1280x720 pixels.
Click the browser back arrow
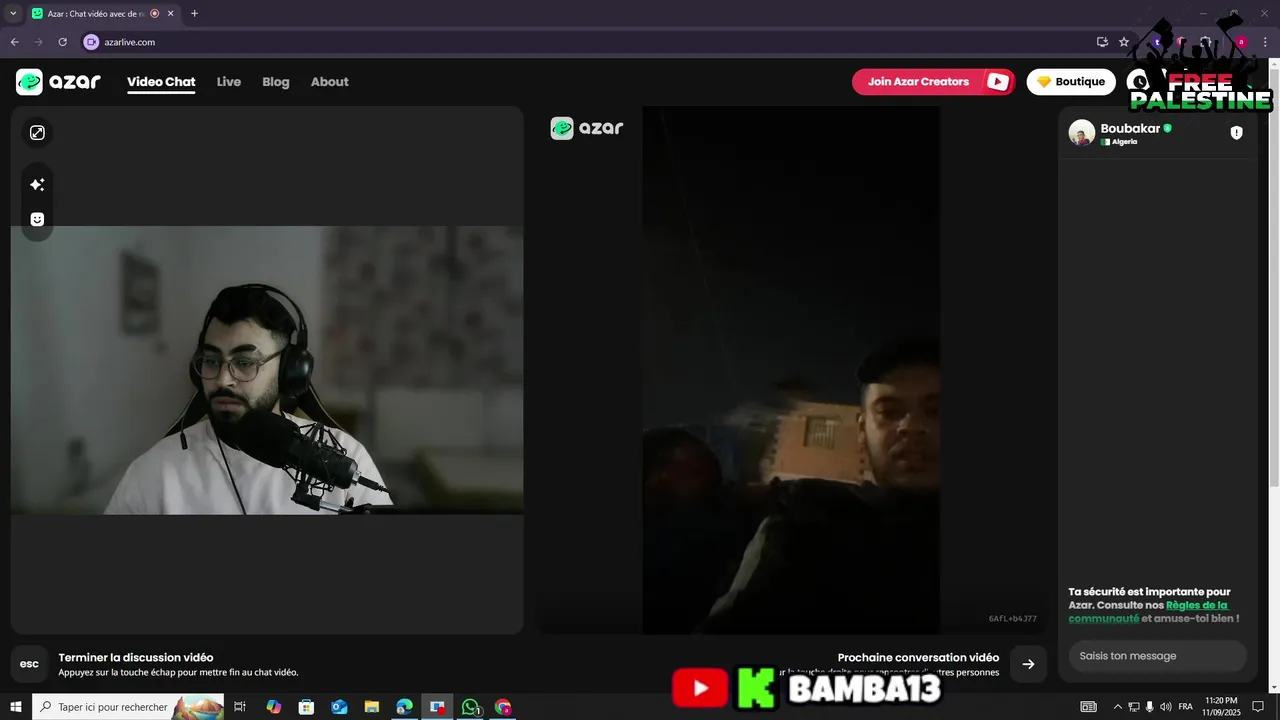pyautogui.click(x=14, y=42)
